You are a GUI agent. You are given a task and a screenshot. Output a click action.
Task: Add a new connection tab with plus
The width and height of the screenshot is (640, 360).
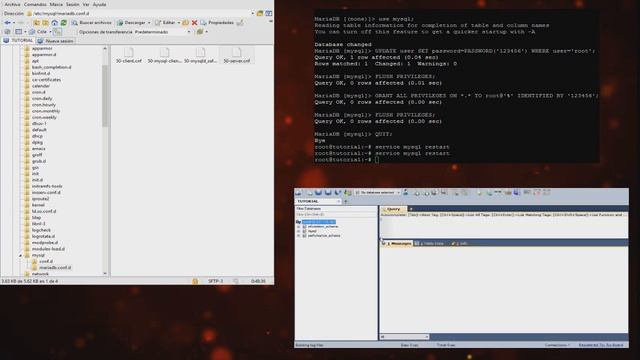pyautogui.click(x=346, y=202)
